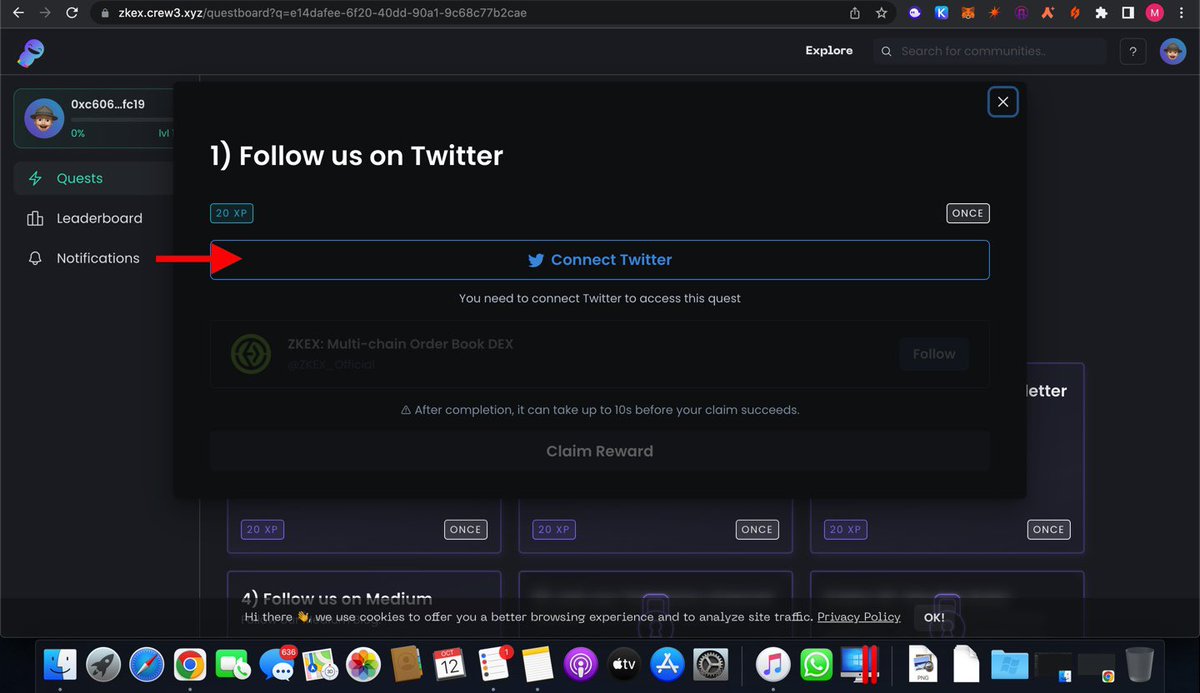Viewport: 1200px width, 693px height.
Task: Click the Claim Reward button
Action: coord(600,451)
